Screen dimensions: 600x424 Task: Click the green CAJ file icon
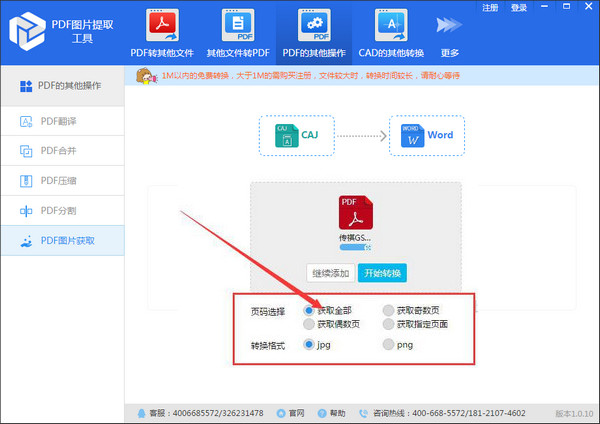[x=287, y=136]
